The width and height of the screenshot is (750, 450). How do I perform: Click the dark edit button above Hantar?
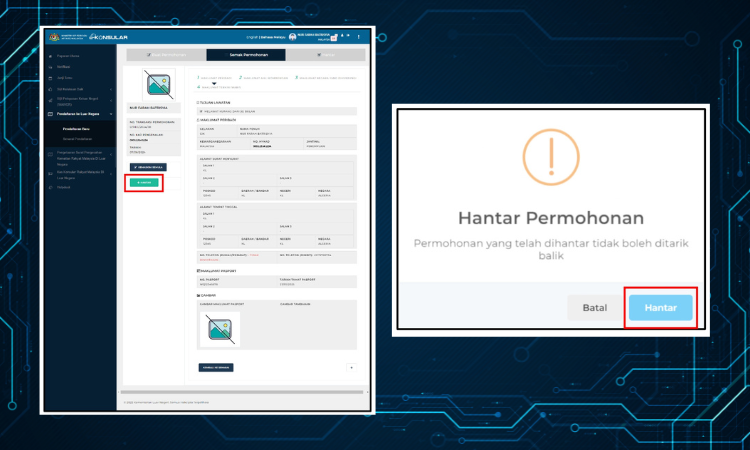pos(148,167)
